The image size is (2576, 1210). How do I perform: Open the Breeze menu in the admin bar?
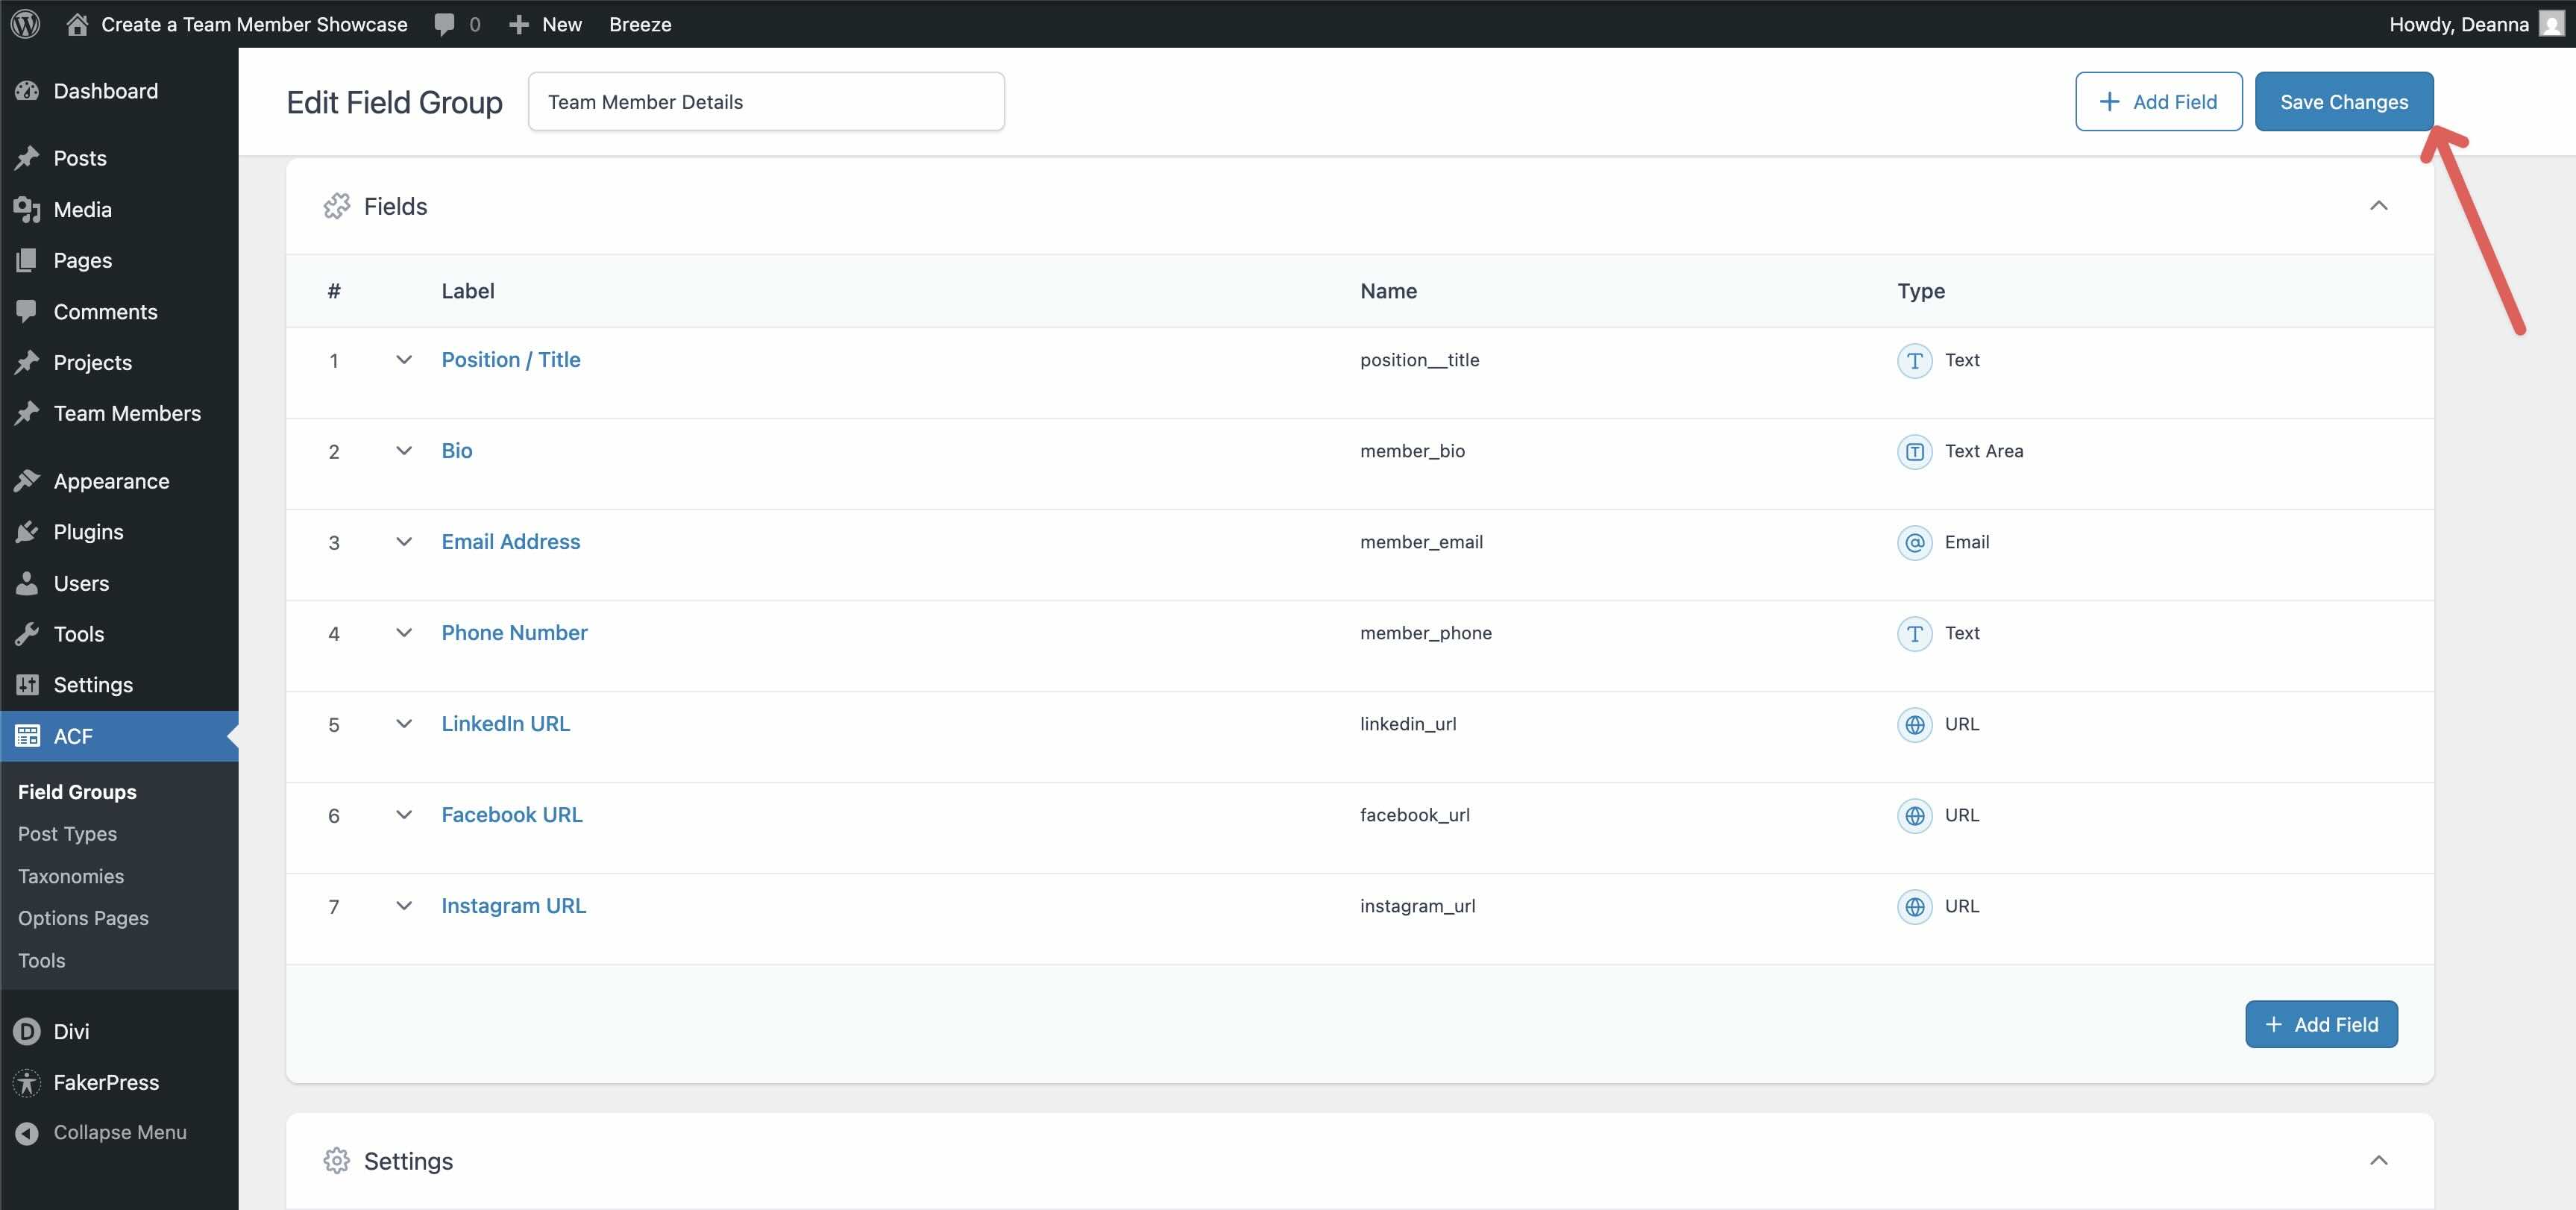click(x=641, y=24)
